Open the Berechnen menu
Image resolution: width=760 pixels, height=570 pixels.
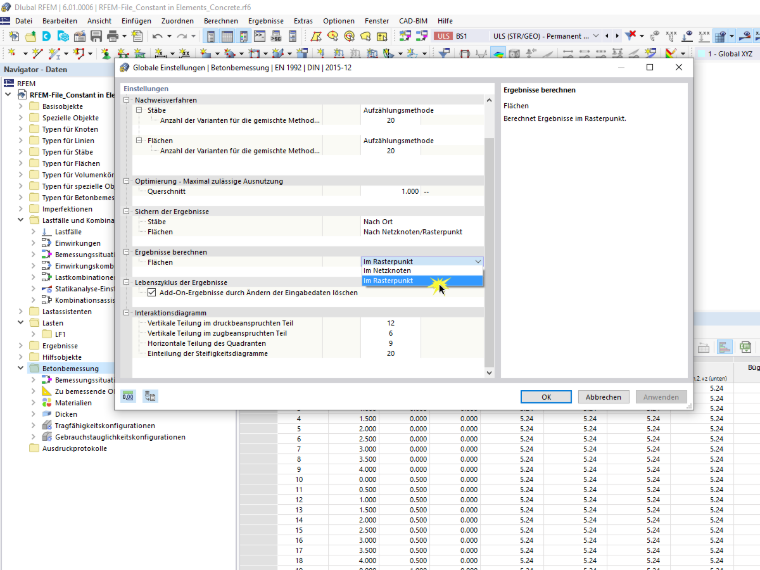point(221,21)
